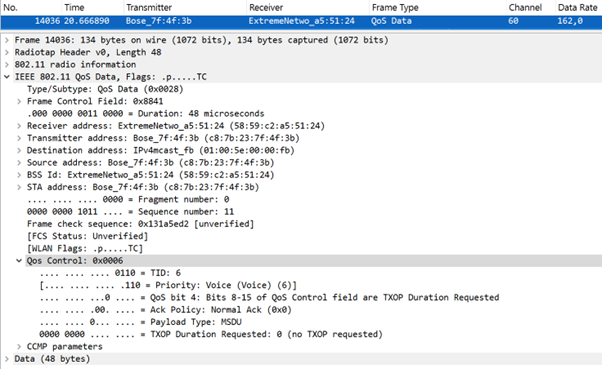Select the TID: 6 field line
This screenshot has height=369, width=602.
click(110, 273)
